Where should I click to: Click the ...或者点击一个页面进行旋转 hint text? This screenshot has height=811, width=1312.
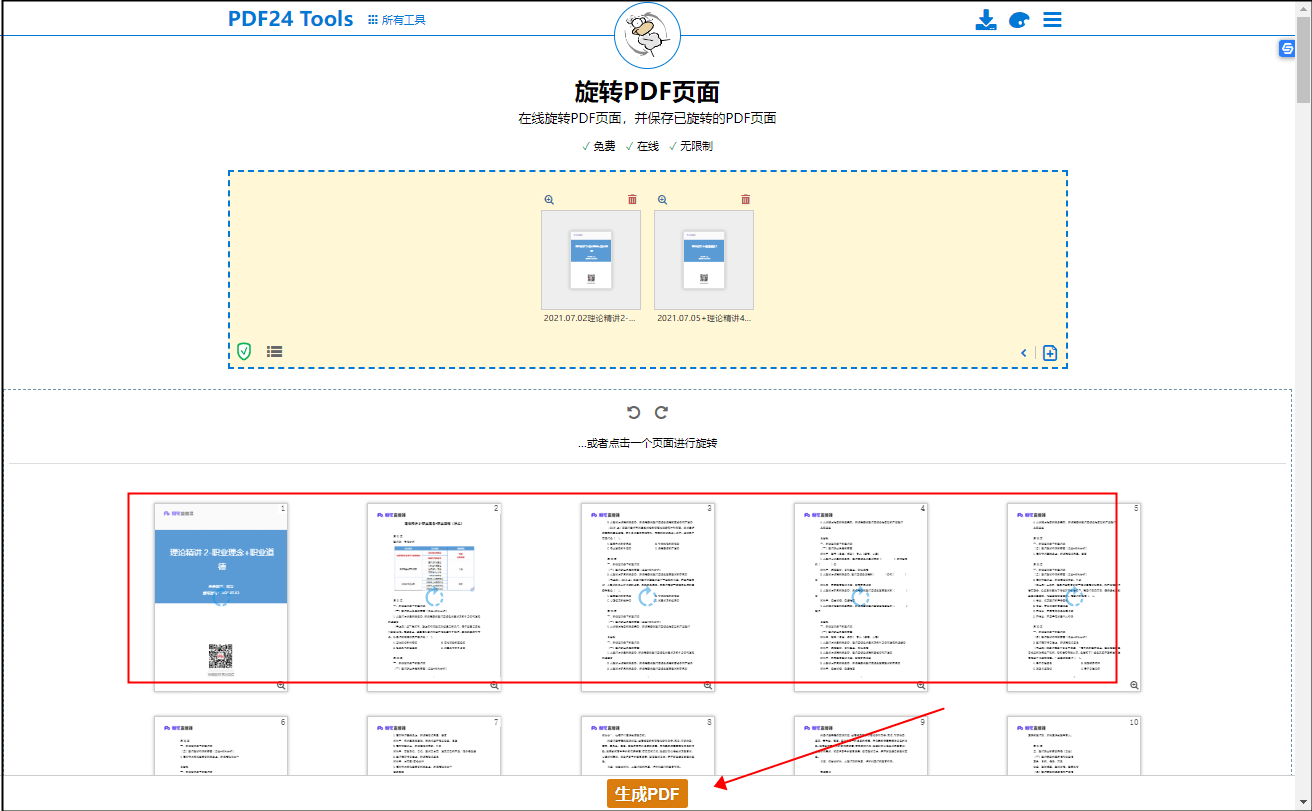(x=647, y=443)
